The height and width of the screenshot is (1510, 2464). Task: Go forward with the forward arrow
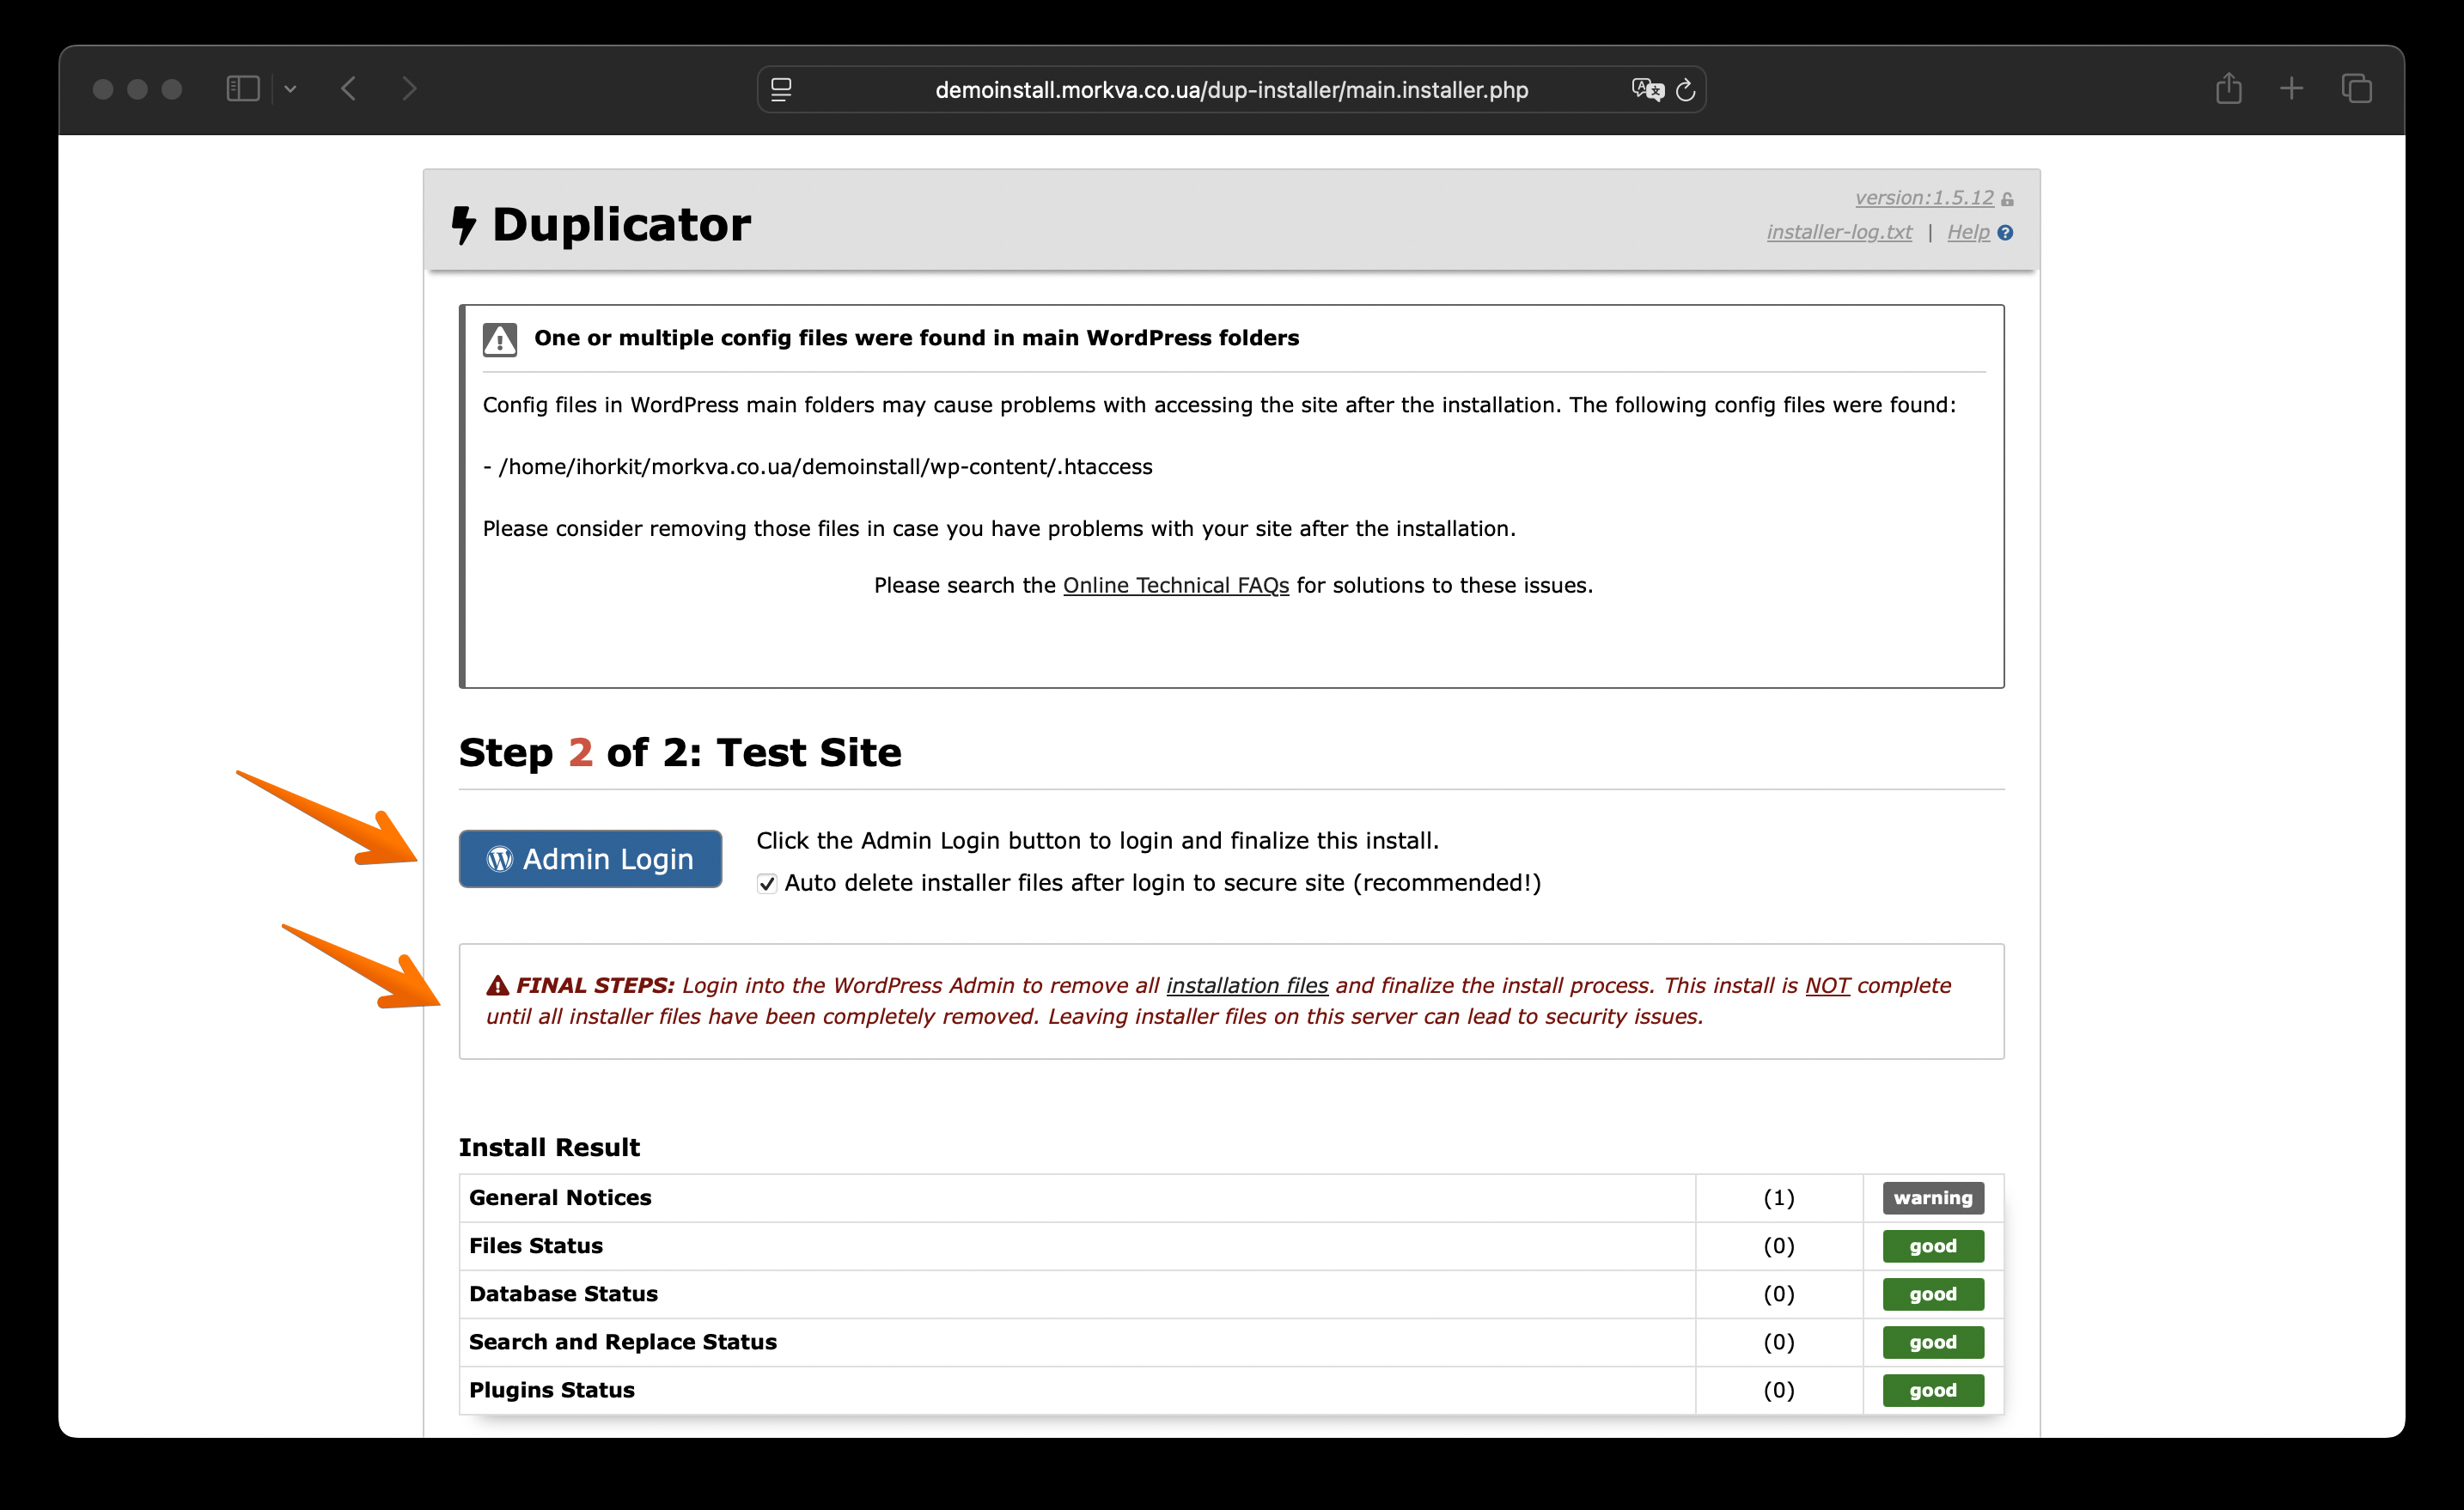click(x=409, y=89)
